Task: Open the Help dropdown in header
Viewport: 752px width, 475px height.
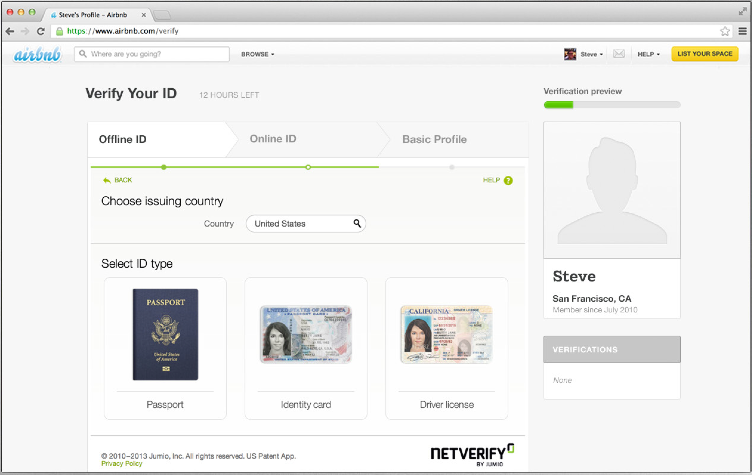Action: [x=648, y=54]
